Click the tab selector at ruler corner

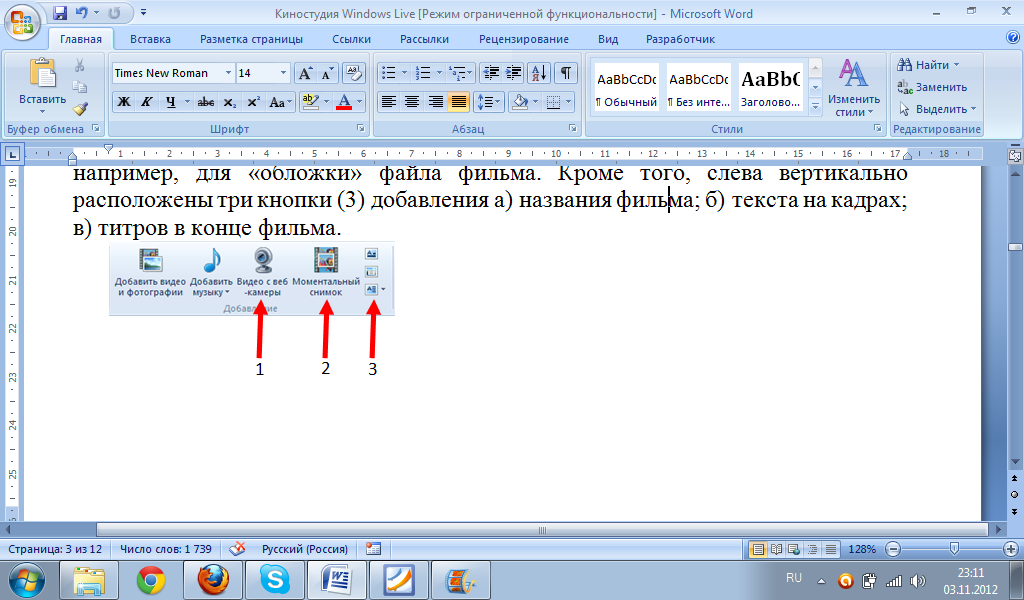point(12,155)
